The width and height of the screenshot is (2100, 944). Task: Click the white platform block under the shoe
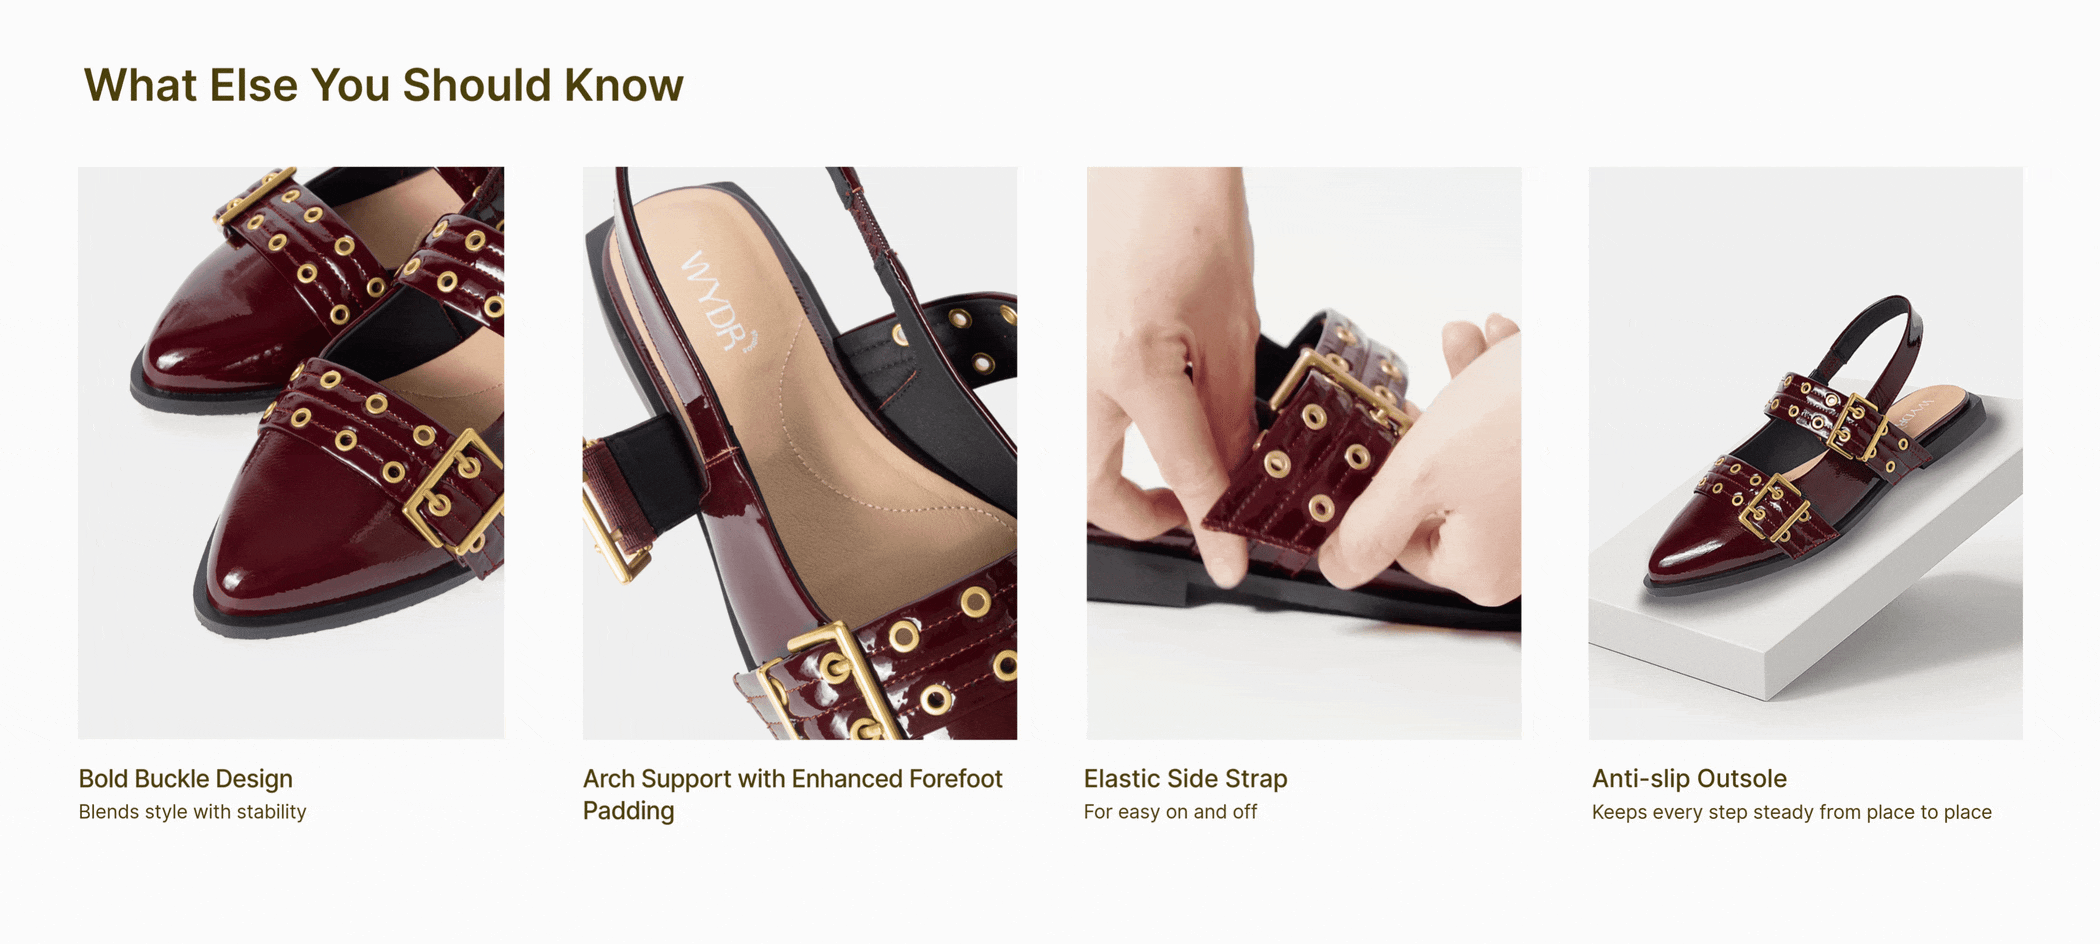[1800, 590]
